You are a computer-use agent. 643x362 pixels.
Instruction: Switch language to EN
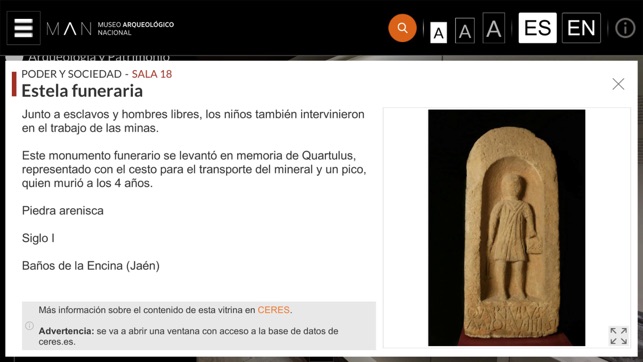coord(581,28)
